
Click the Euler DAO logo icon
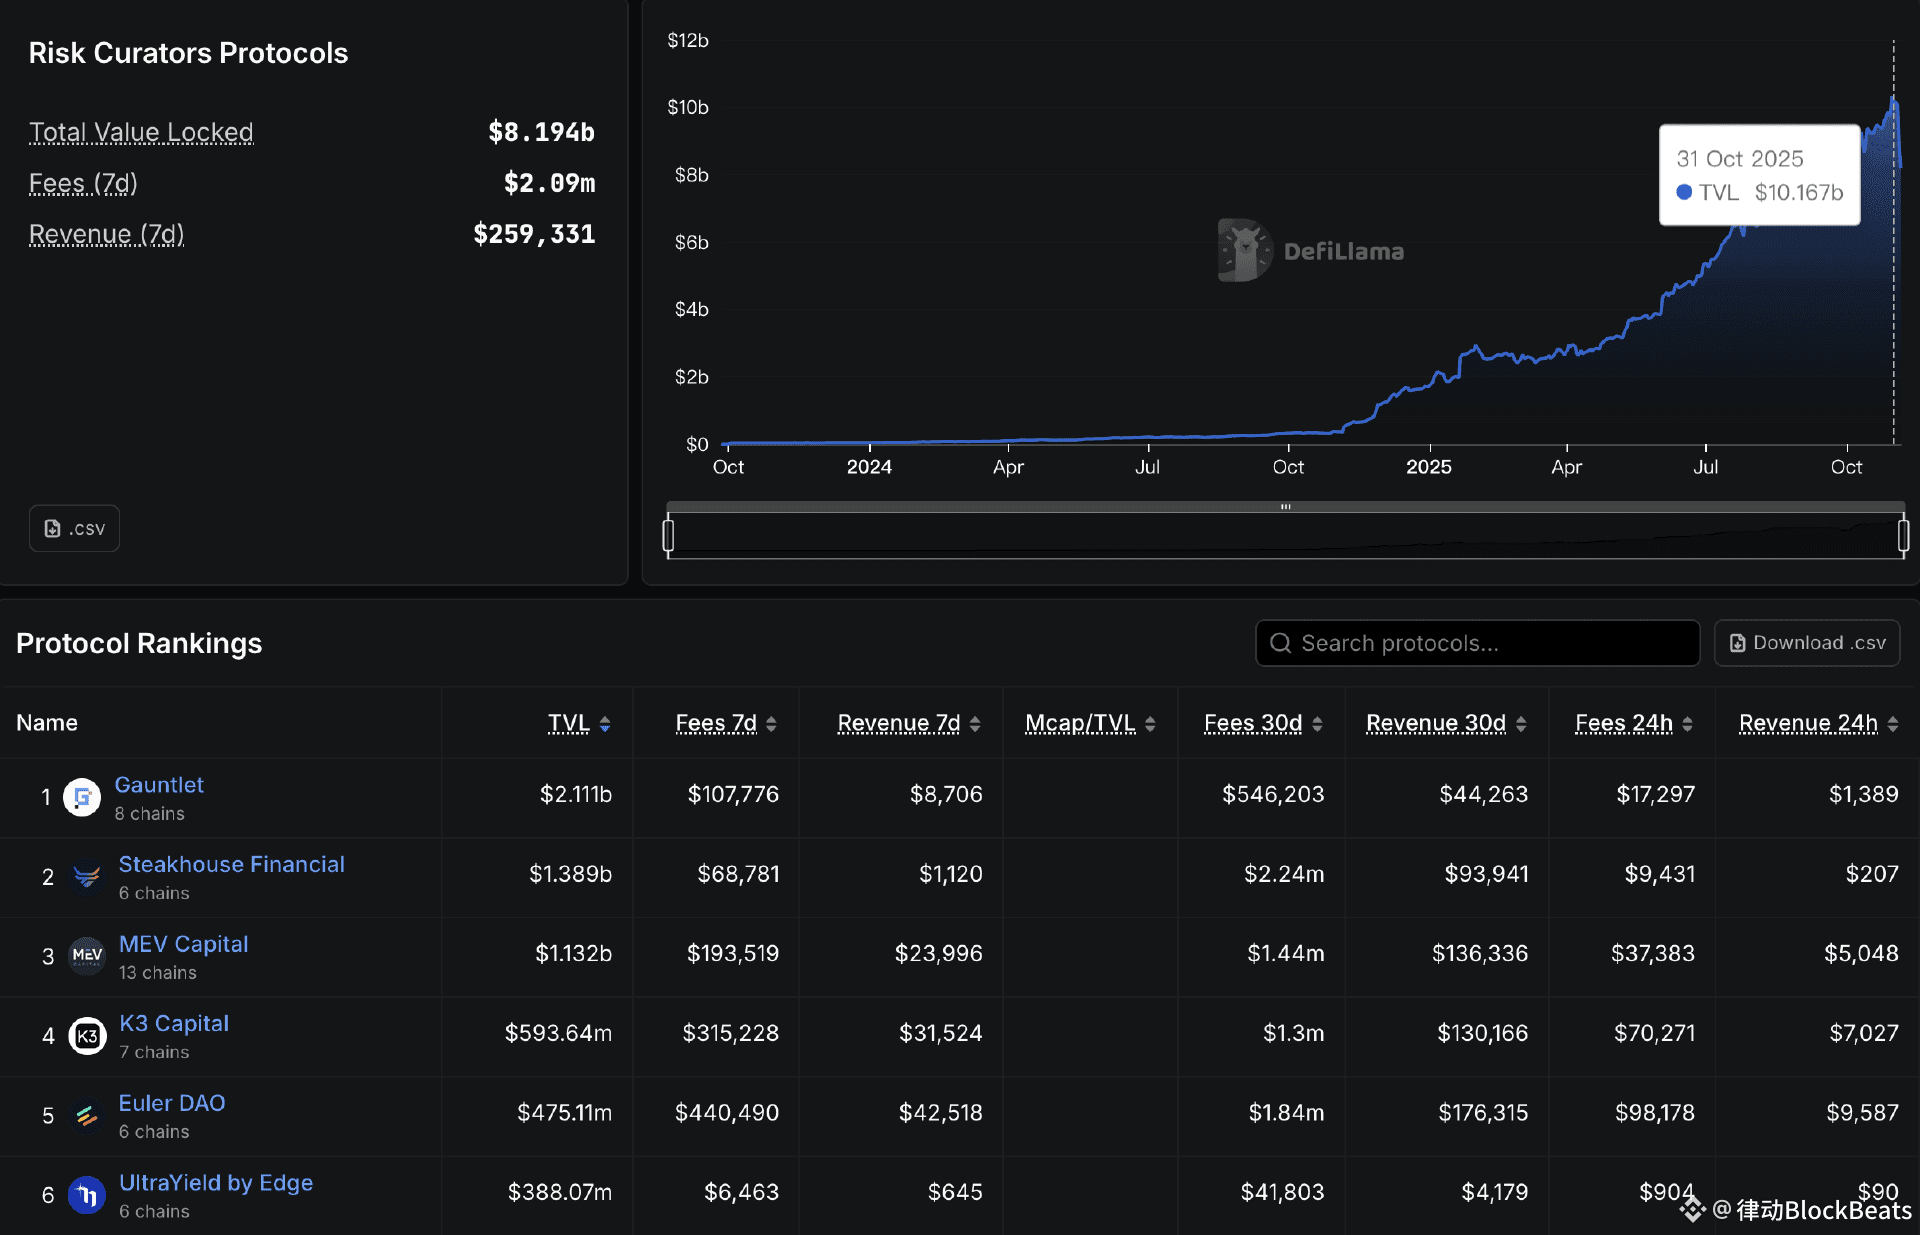pos(87,1115)
